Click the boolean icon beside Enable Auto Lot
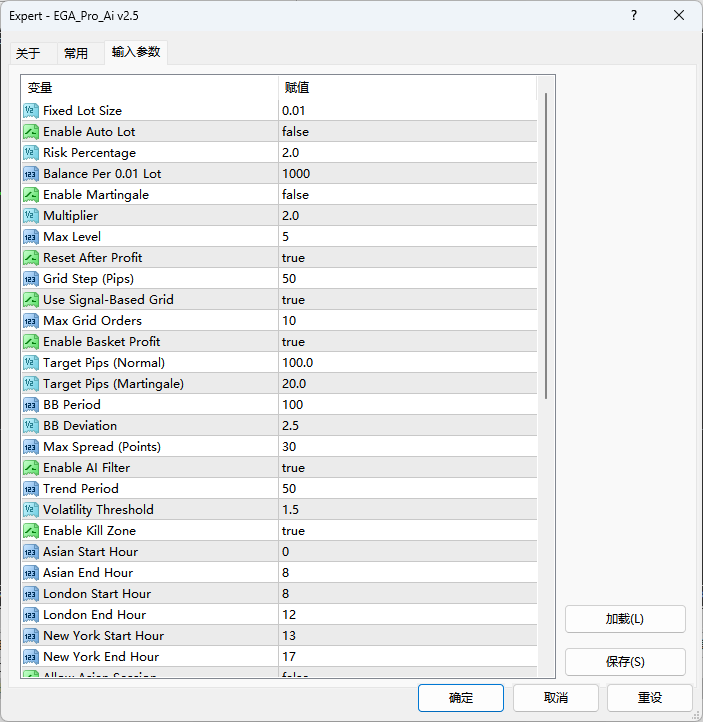 [31, 132]
